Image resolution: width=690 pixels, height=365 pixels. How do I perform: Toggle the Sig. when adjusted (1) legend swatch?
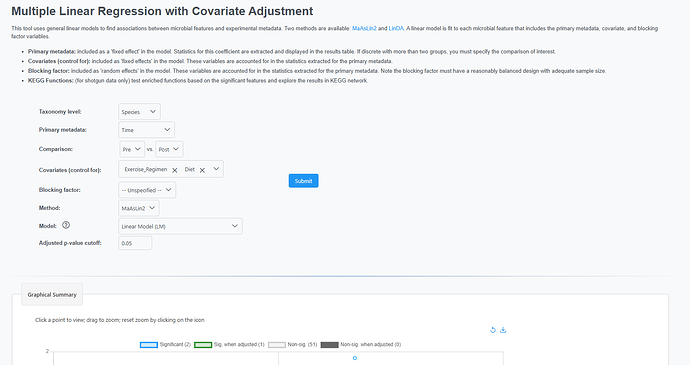(x=203, y=345)
